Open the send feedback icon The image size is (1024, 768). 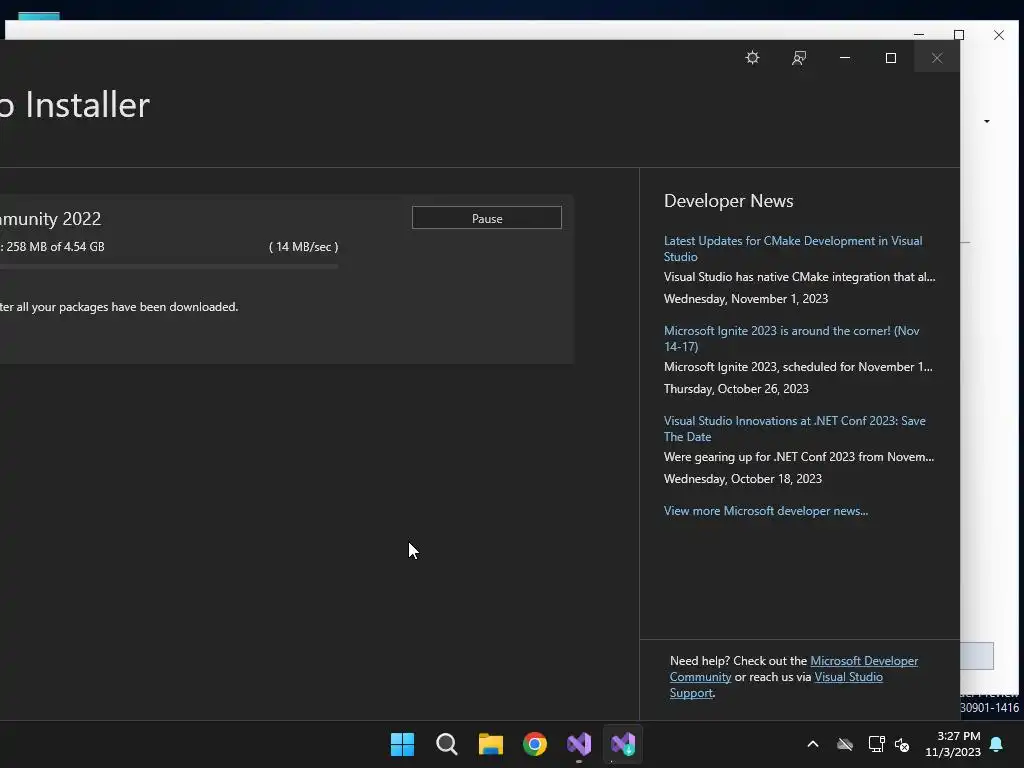(x=799, y=57)
